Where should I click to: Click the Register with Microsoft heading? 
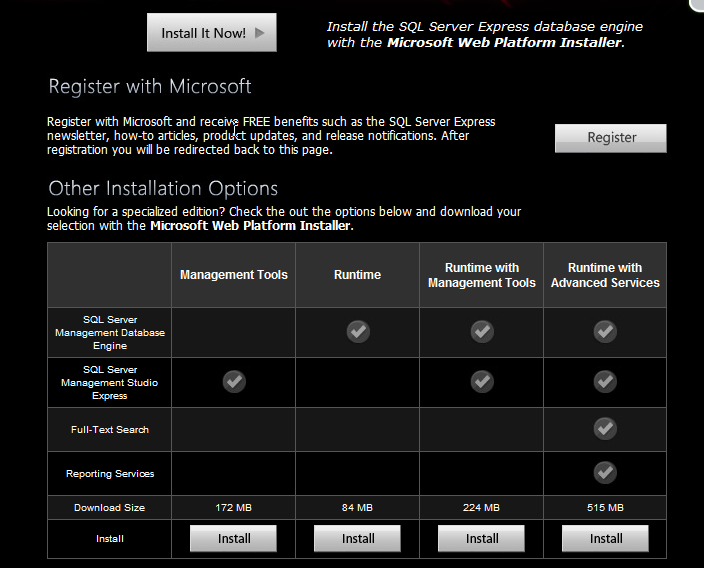tap(150, 86)
